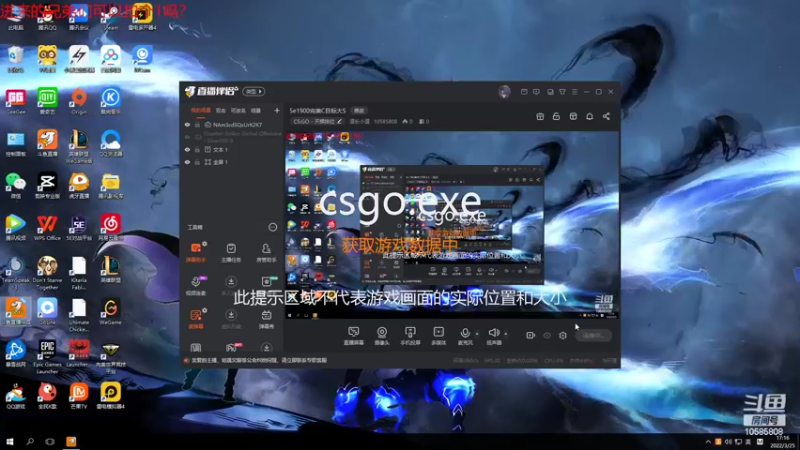Open the notification bell in stream header

click(x=589, y=116)
